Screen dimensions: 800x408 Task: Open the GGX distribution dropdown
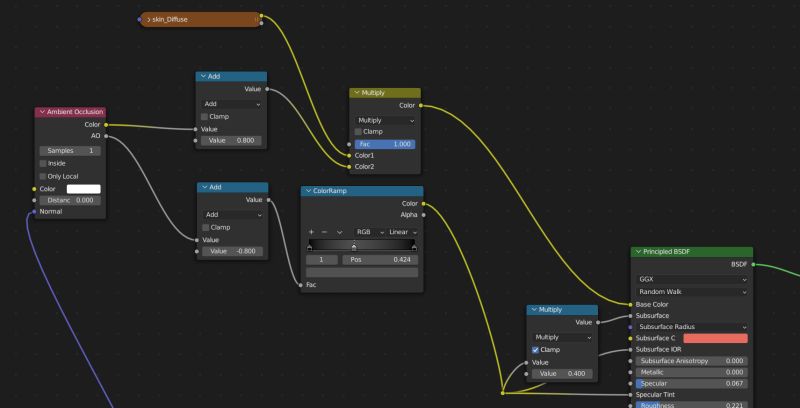coord(692,279)
